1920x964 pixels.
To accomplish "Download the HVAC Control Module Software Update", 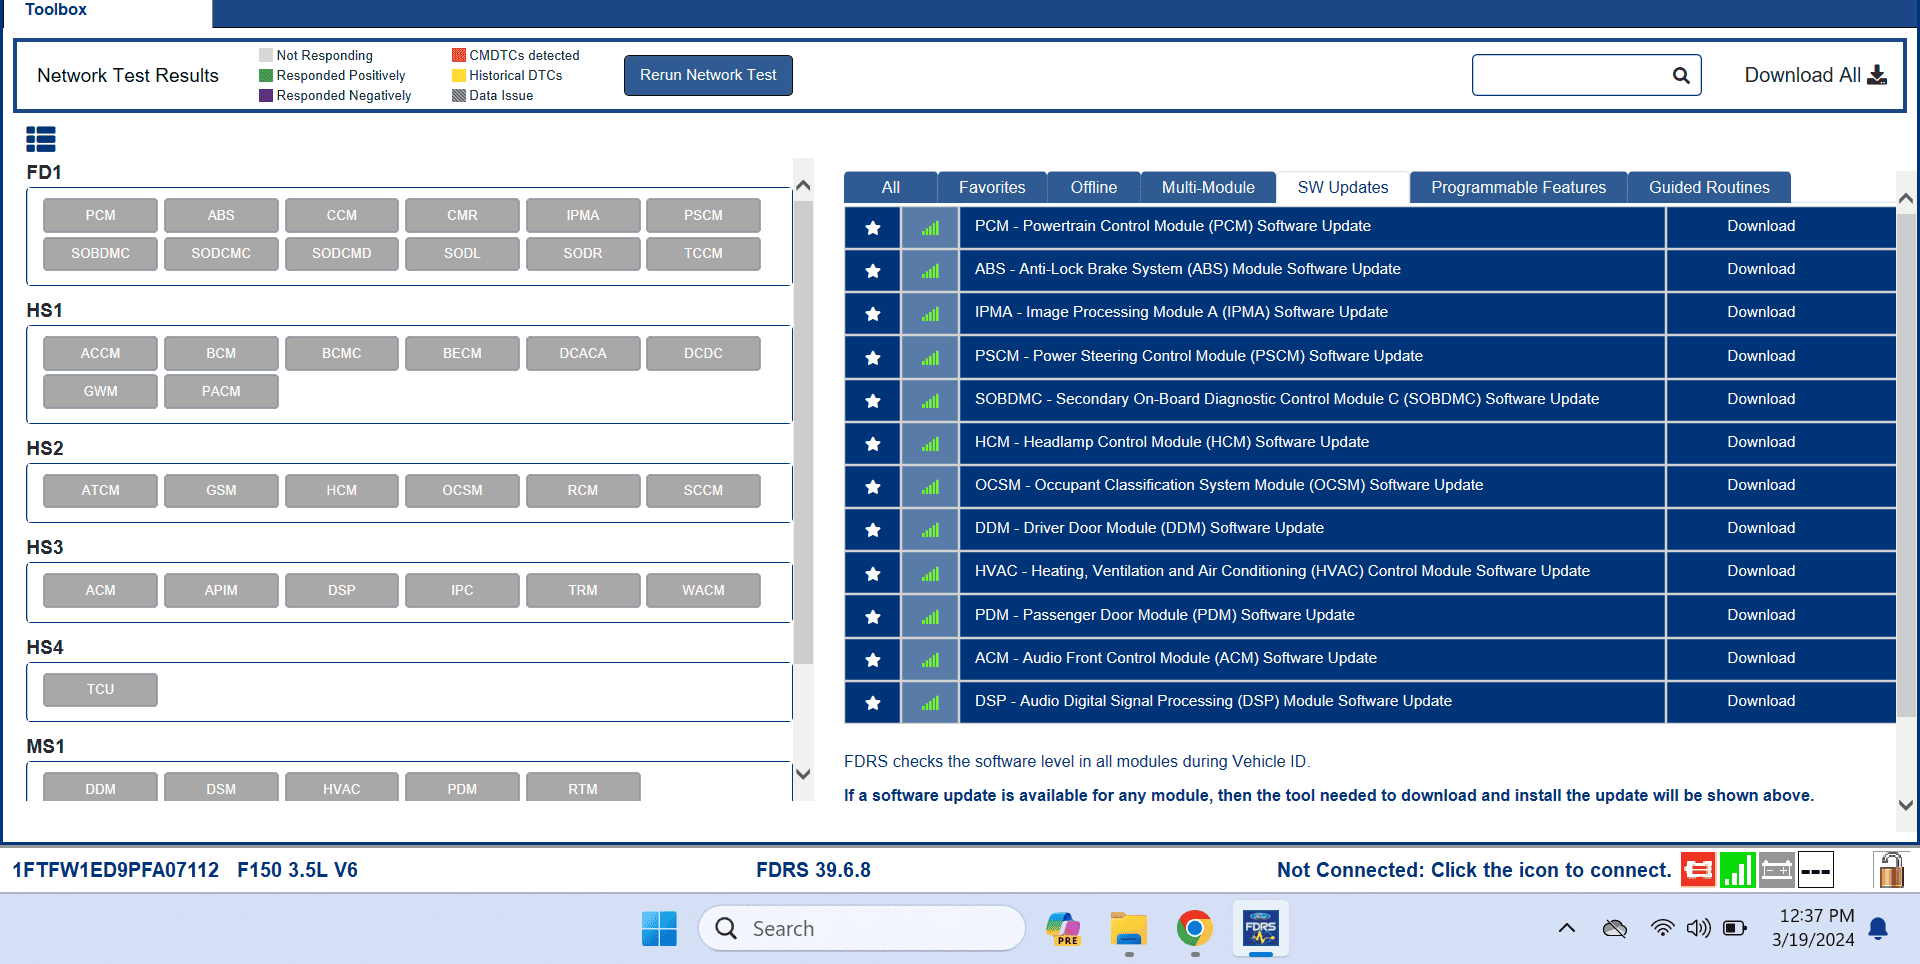I will (1761, 571).
